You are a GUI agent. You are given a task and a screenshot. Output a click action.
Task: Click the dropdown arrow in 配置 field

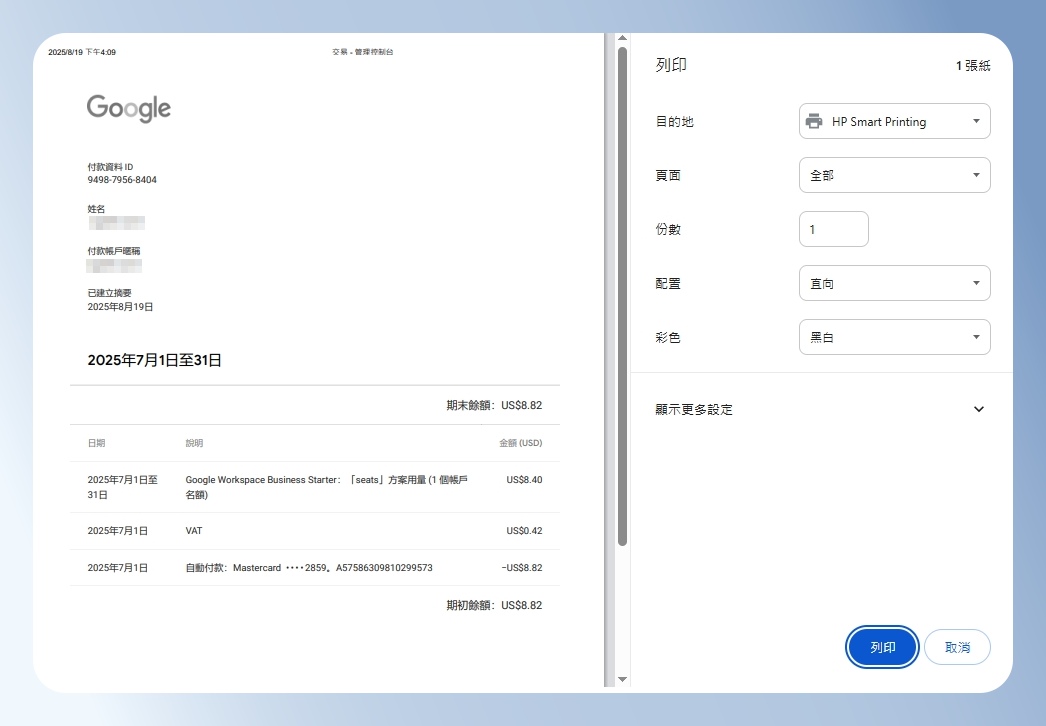(x=976, y=284)
